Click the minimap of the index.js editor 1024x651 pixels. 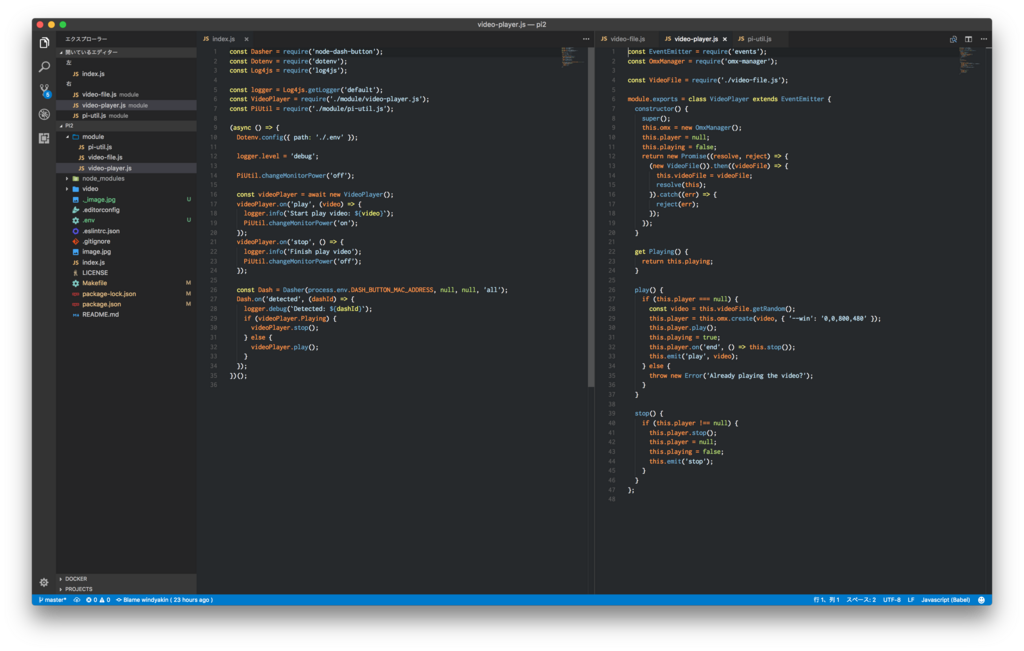click(x=573, y=57)
